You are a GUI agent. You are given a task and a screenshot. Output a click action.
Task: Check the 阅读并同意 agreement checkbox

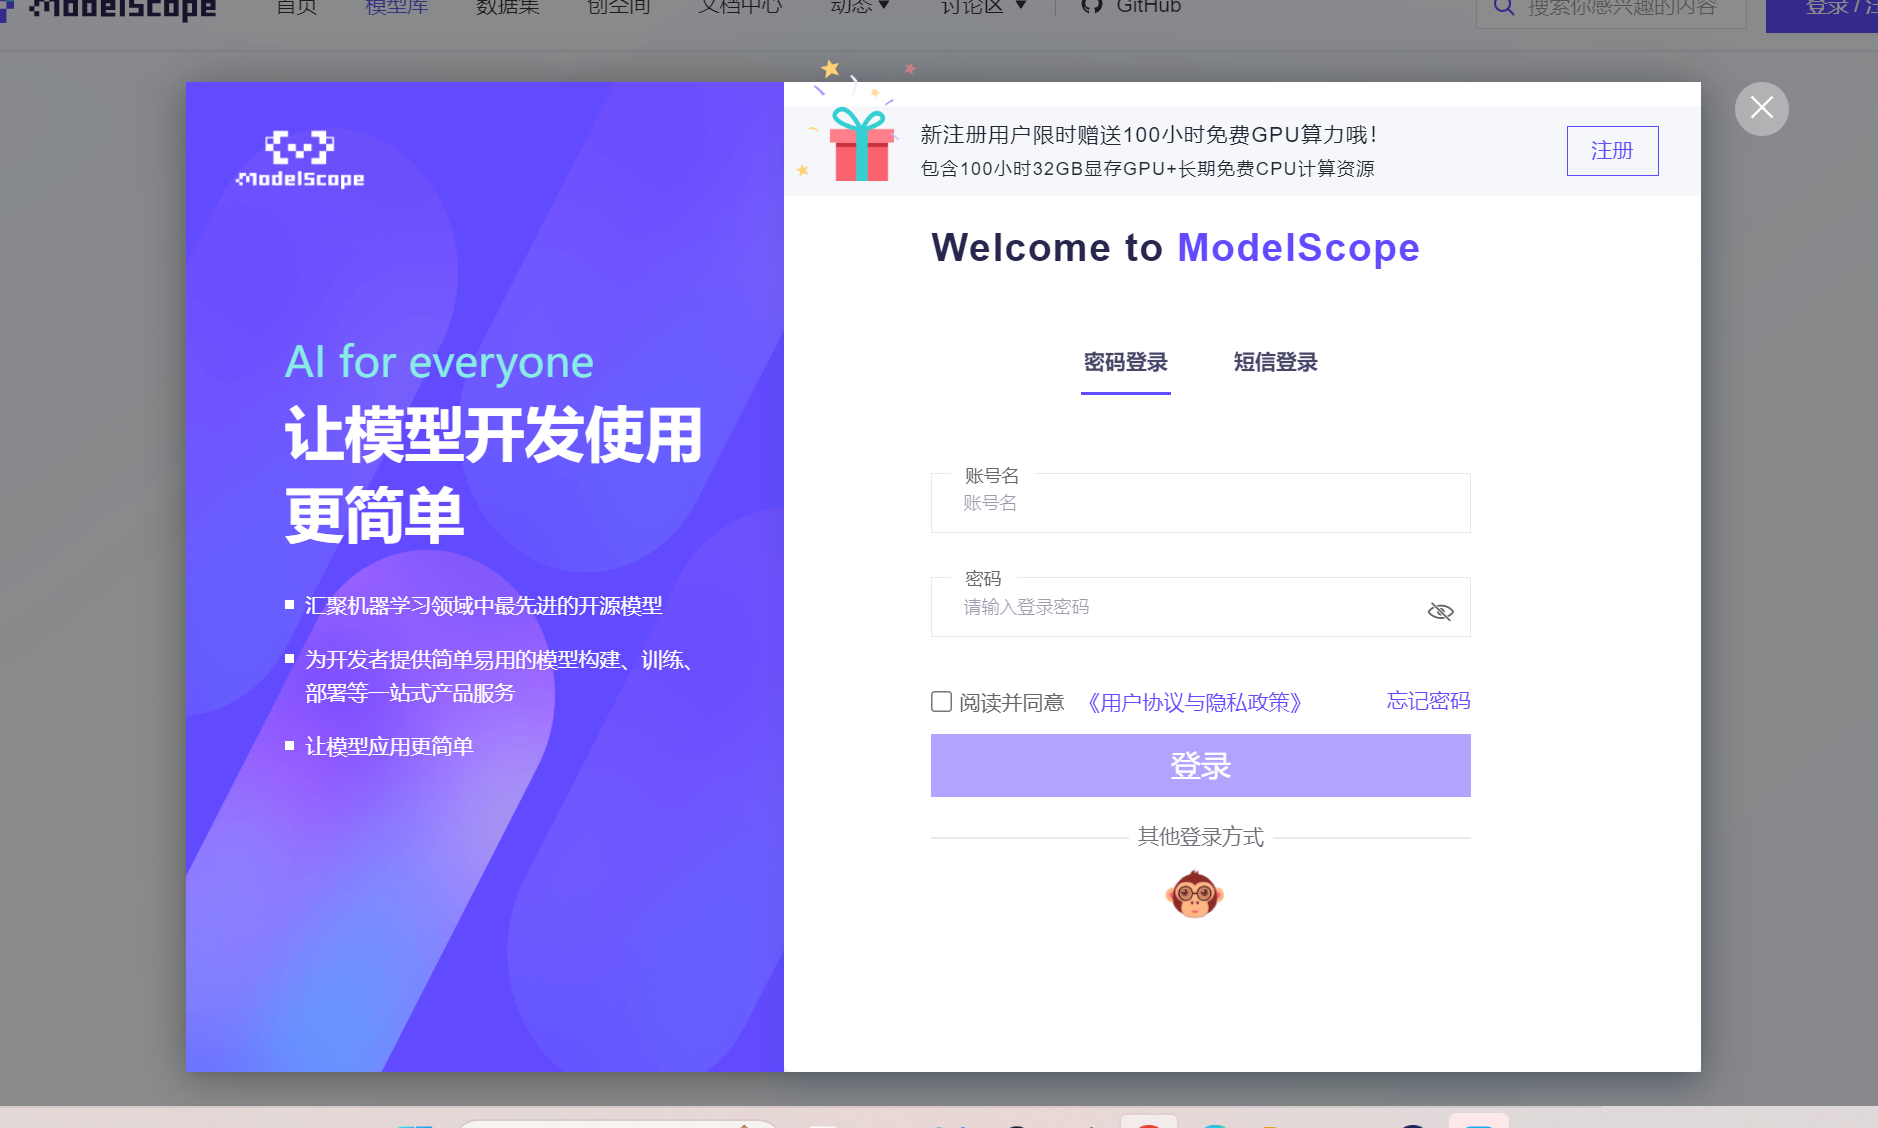point(941,702)
